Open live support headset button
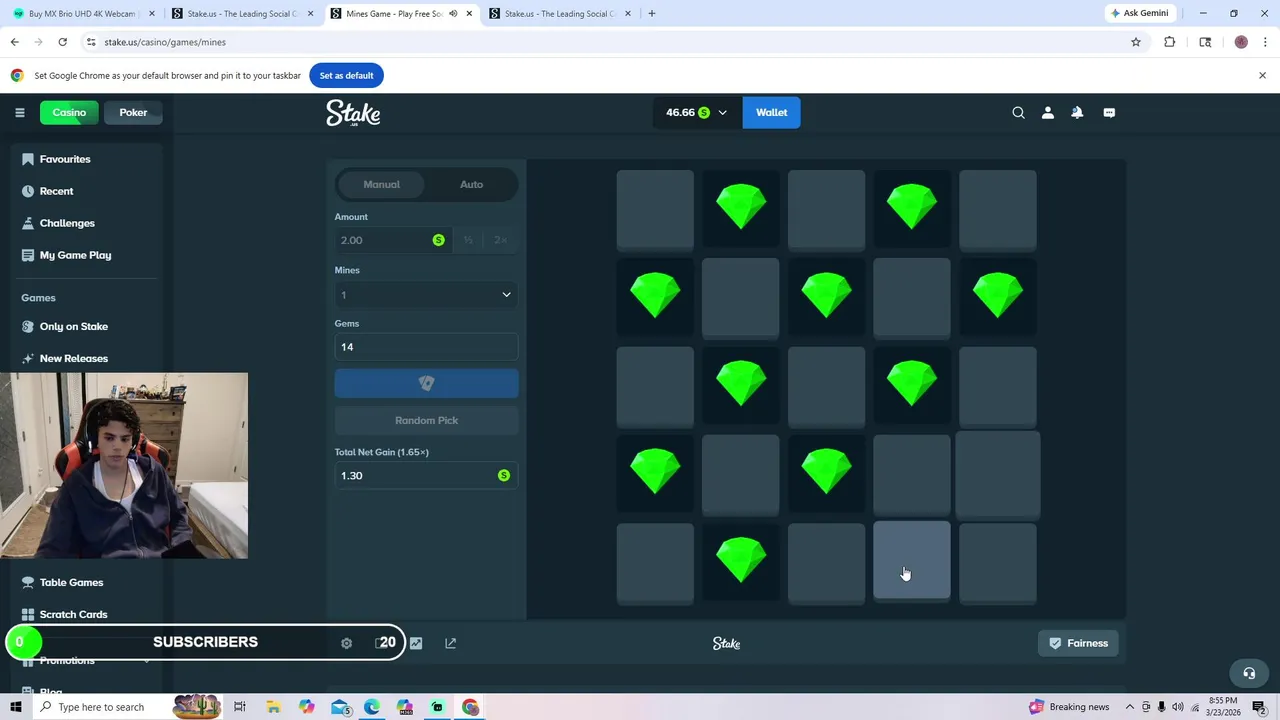Screen dimensions: 1280x720 [1248, 673]
